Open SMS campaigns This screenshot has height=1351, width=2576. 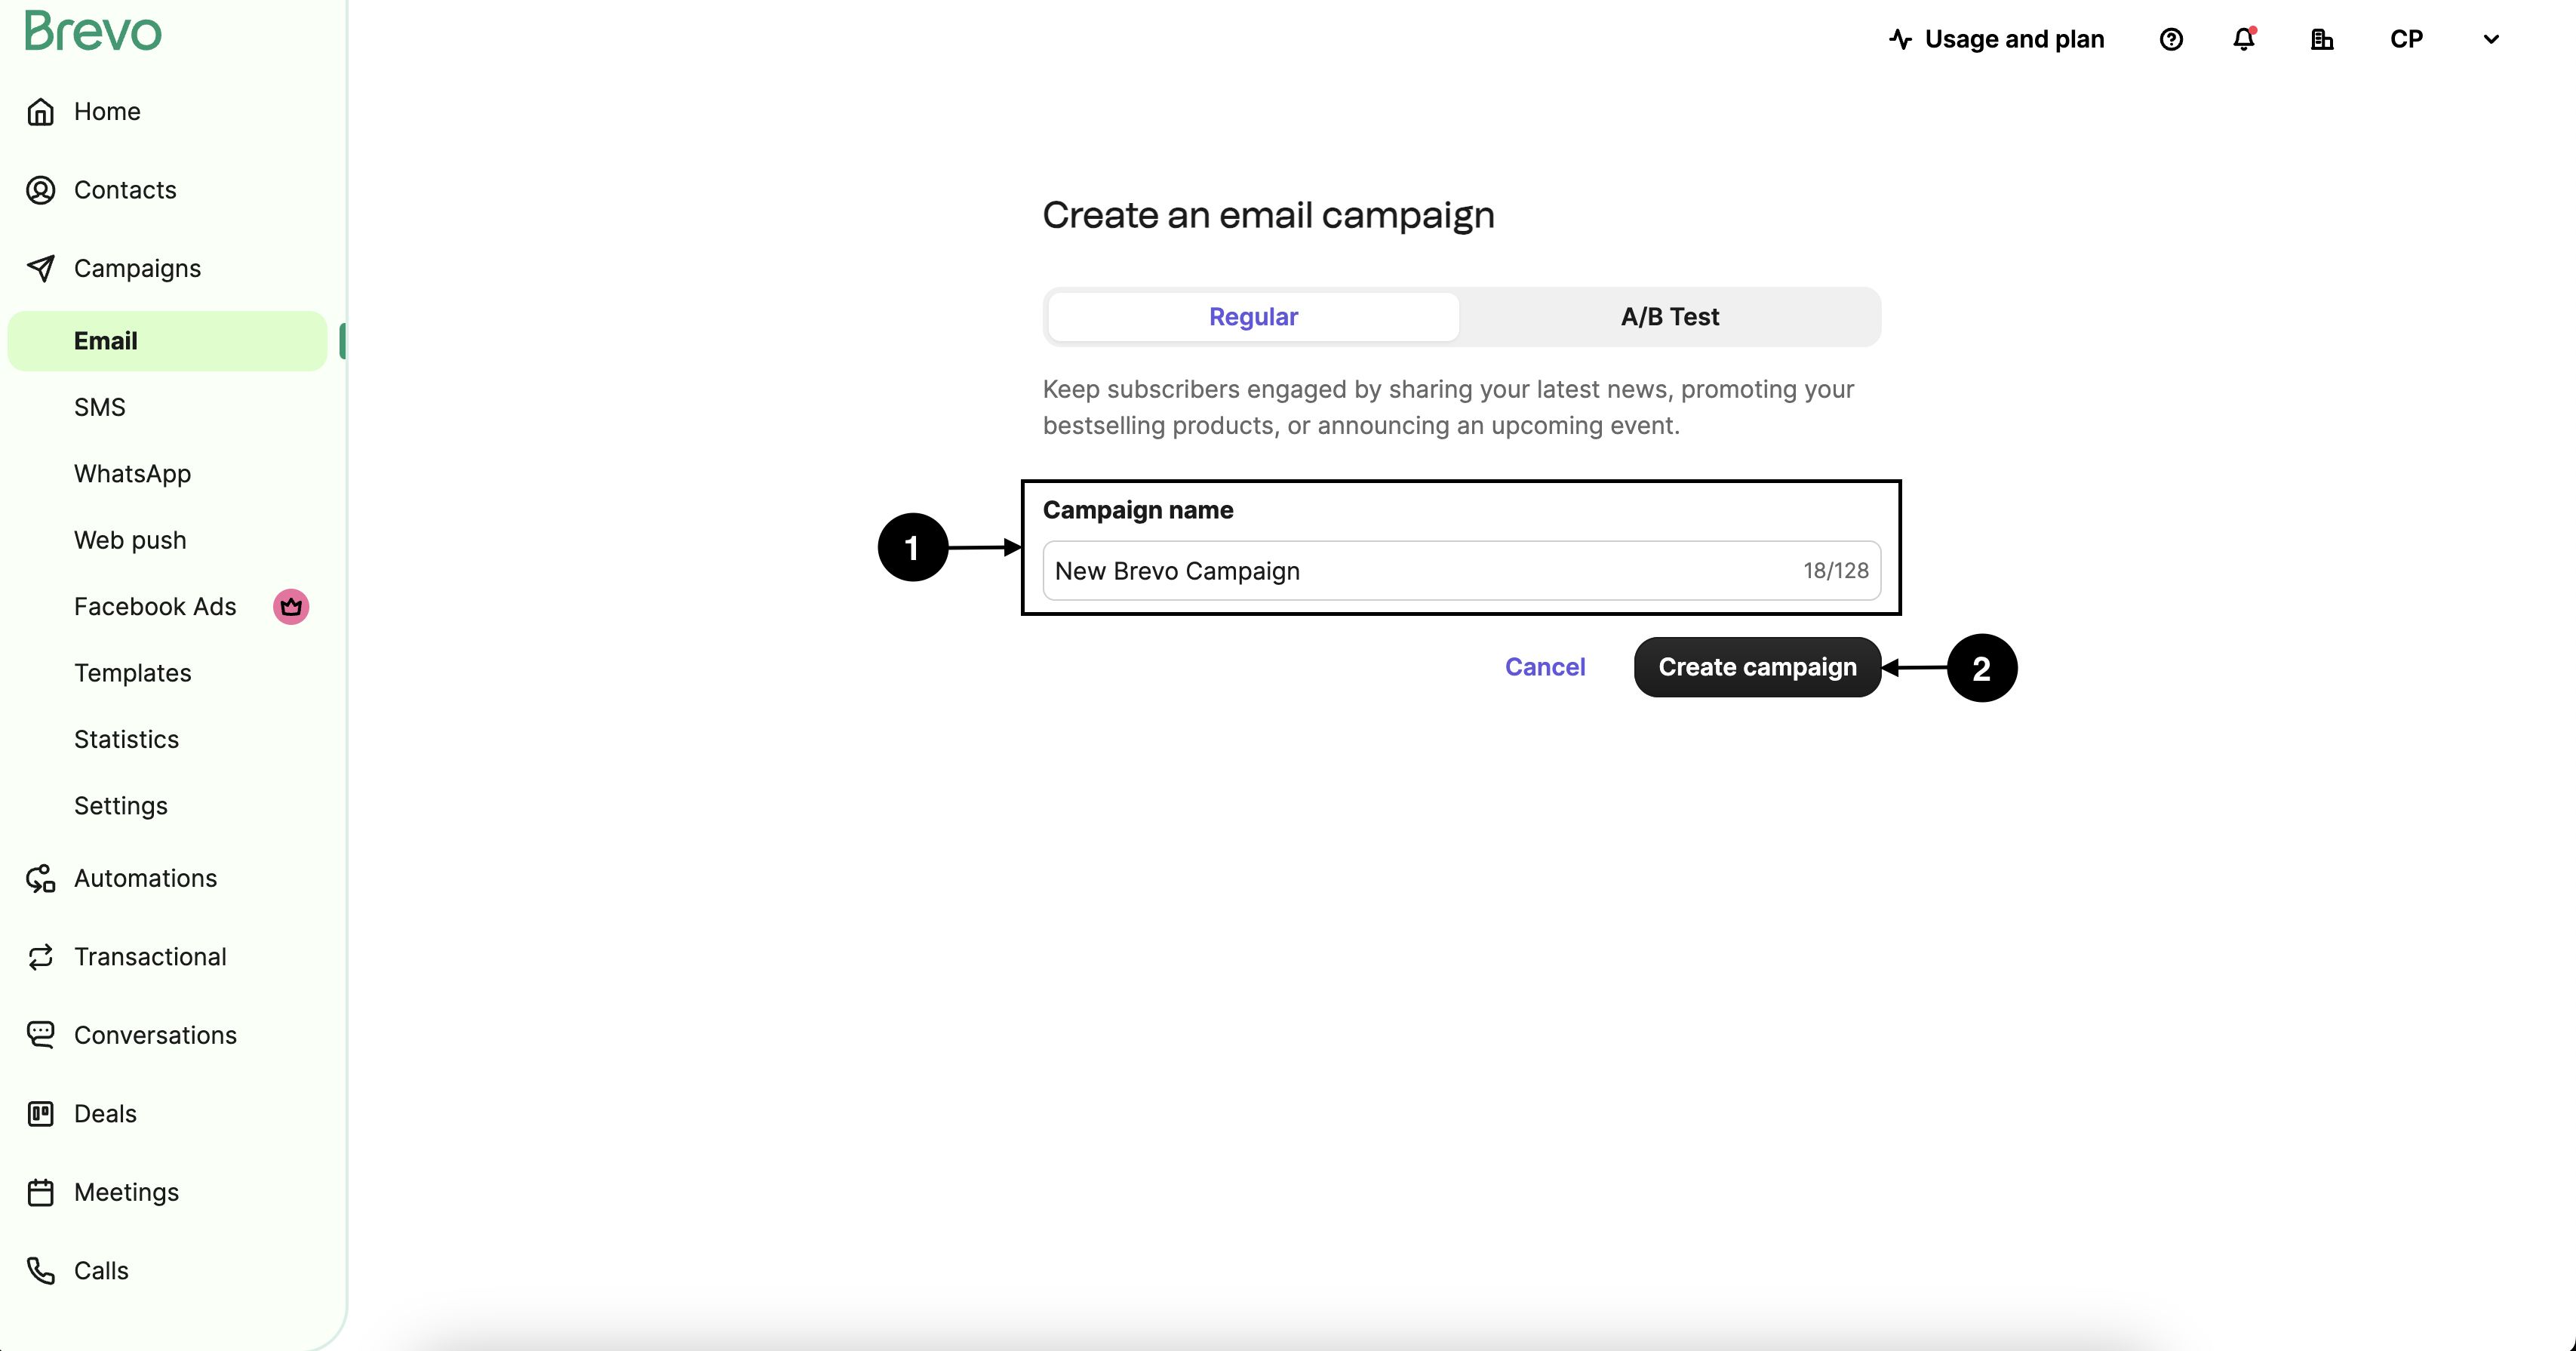(100, 407)
